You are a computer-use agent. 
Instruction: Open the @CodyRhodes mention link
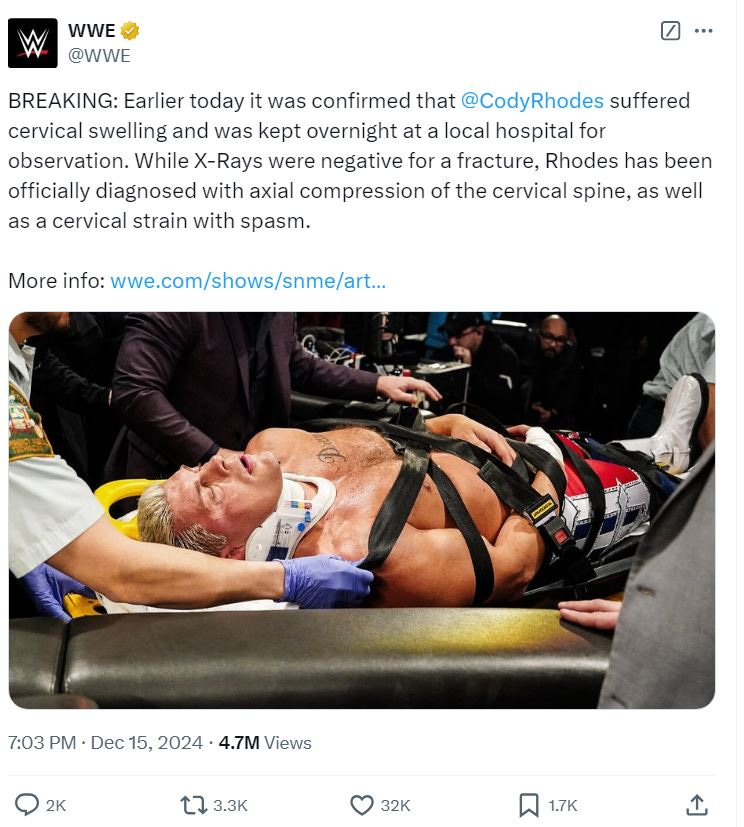coord(532,101)
